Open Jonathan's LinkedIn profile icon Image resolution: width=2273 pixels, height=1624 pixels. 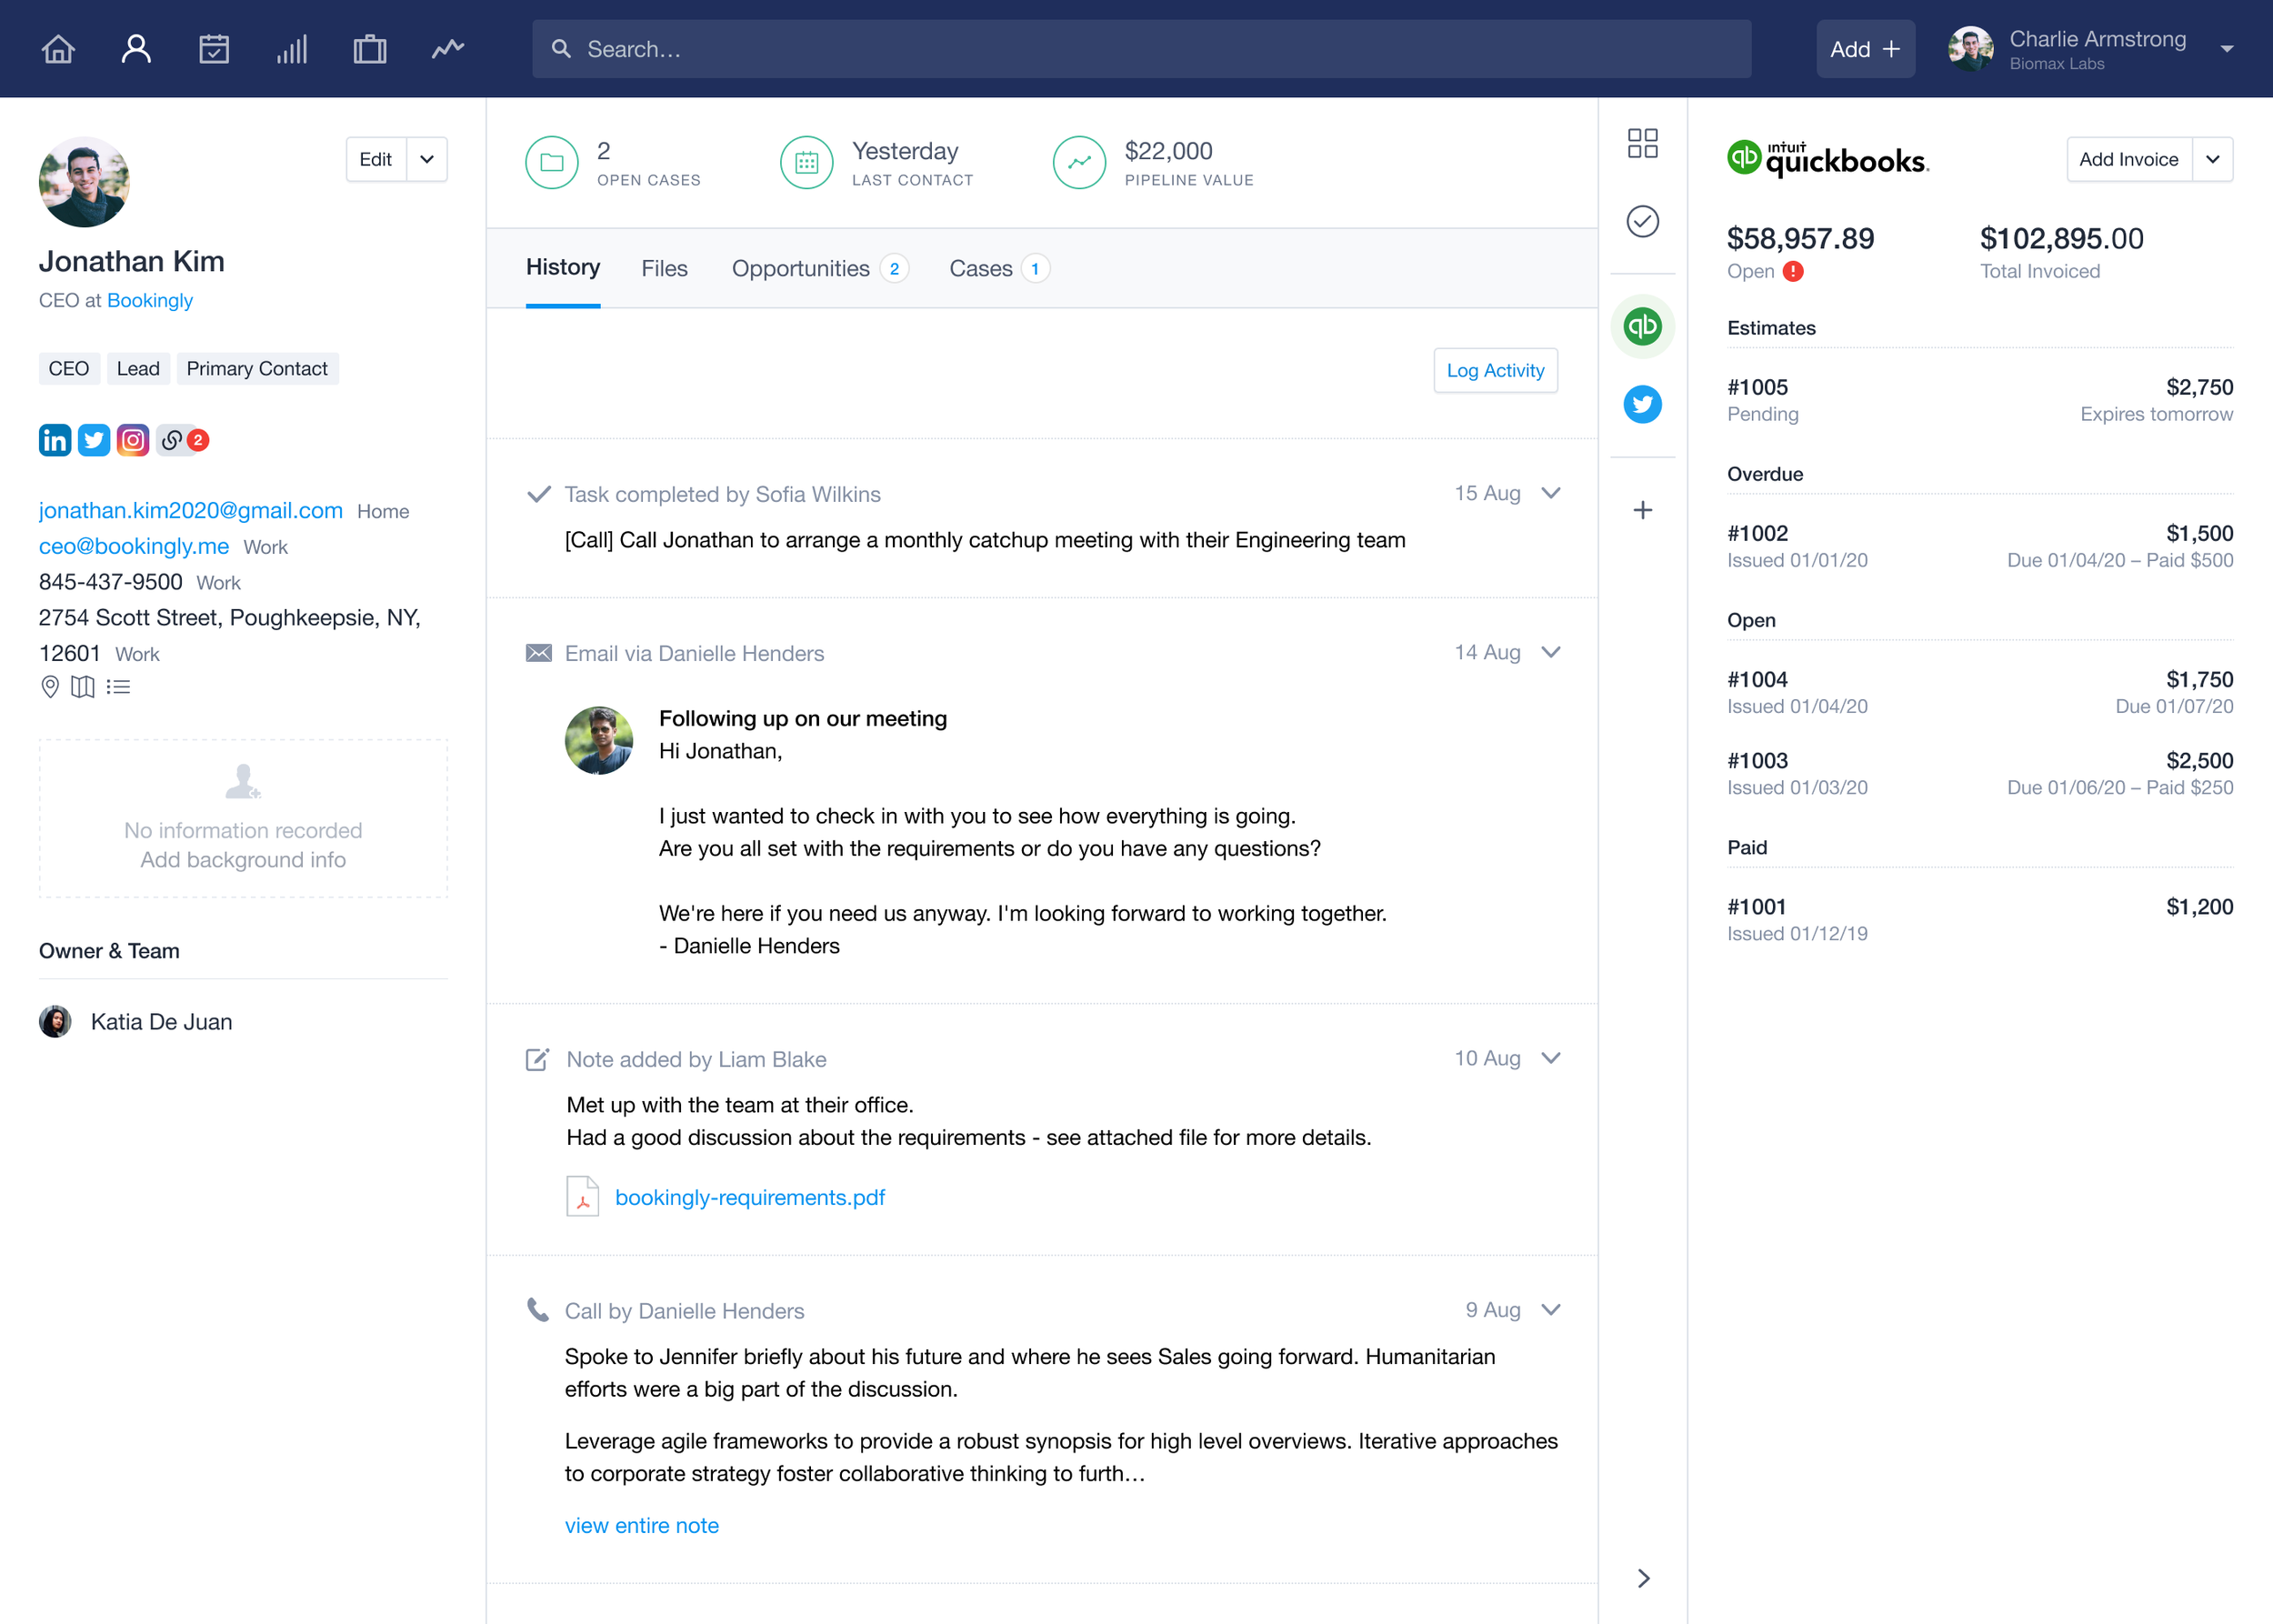pos(55,440)
